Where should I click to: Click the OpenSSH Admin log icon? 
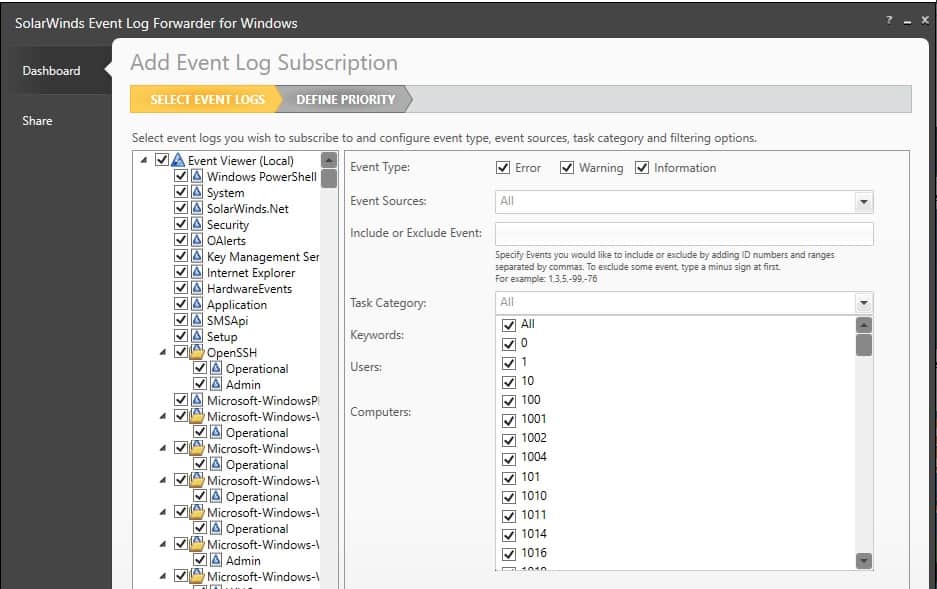216,384
